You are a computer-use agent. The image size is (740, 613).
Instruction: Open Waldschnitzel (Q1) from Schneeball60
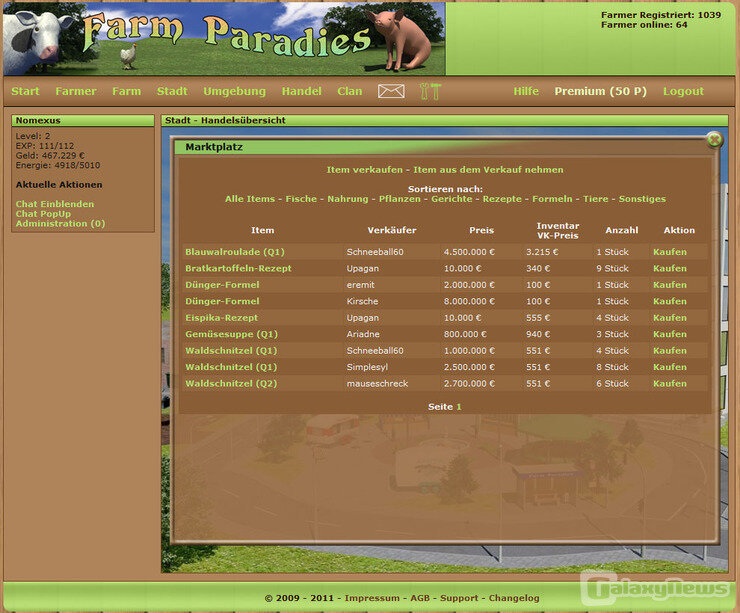pos(231,351)
